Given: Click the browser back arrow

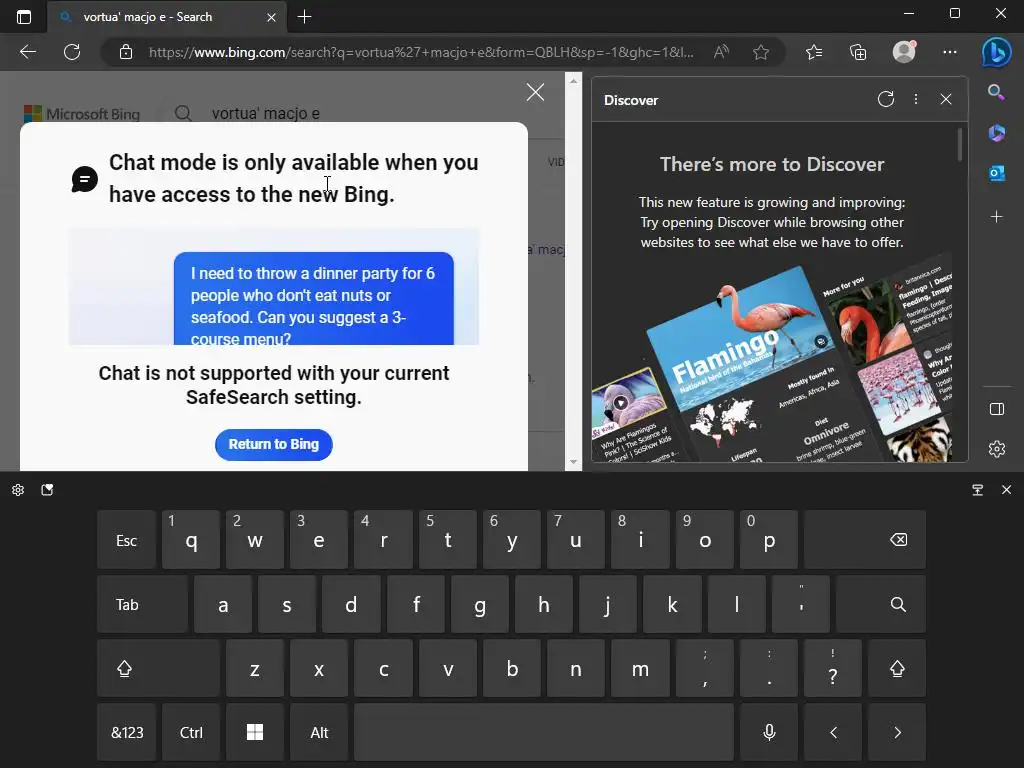Looking at the screenshot, I should click(x=27, y=52).
